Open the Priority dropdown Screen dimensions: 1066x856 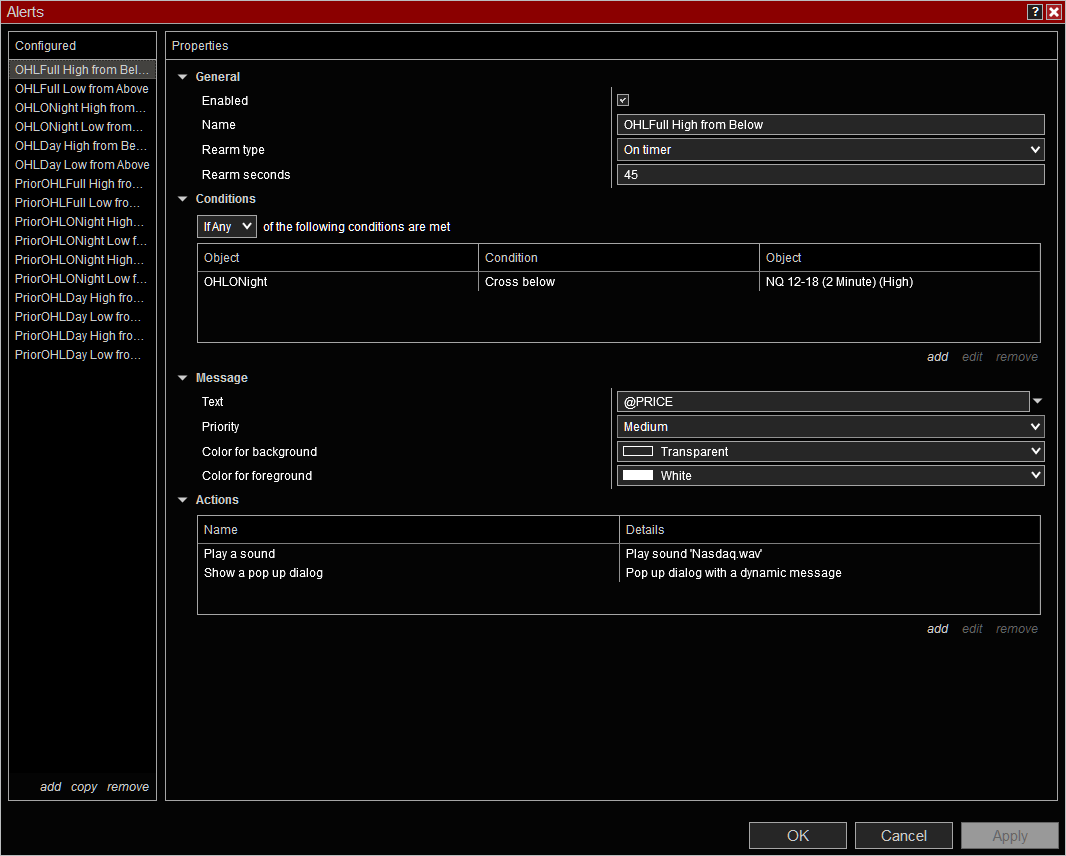830,427
